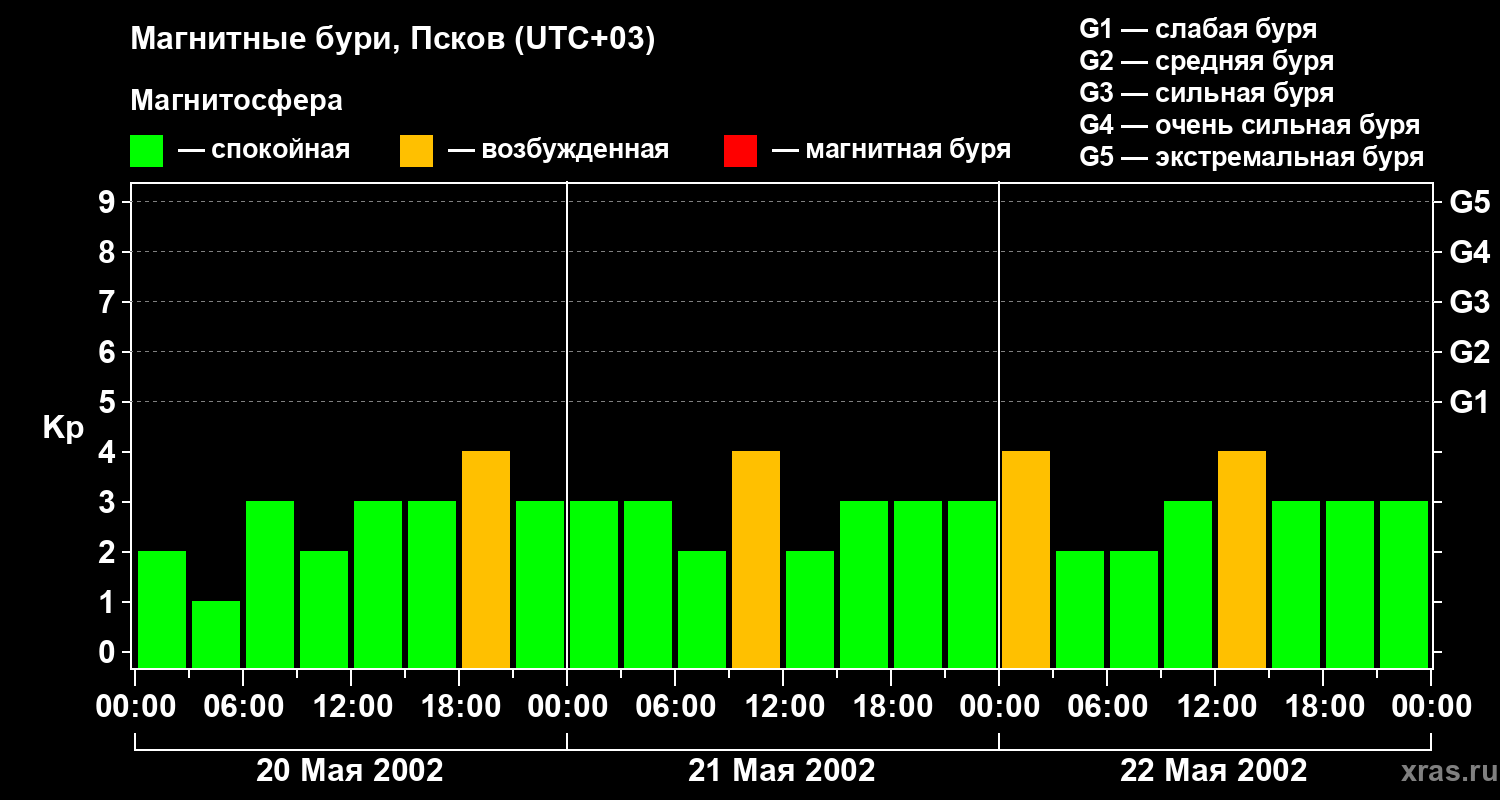The image size is (1500, 800).
Task: Click the right-axis 'G5' tick label
Action: pos(1469,202)
